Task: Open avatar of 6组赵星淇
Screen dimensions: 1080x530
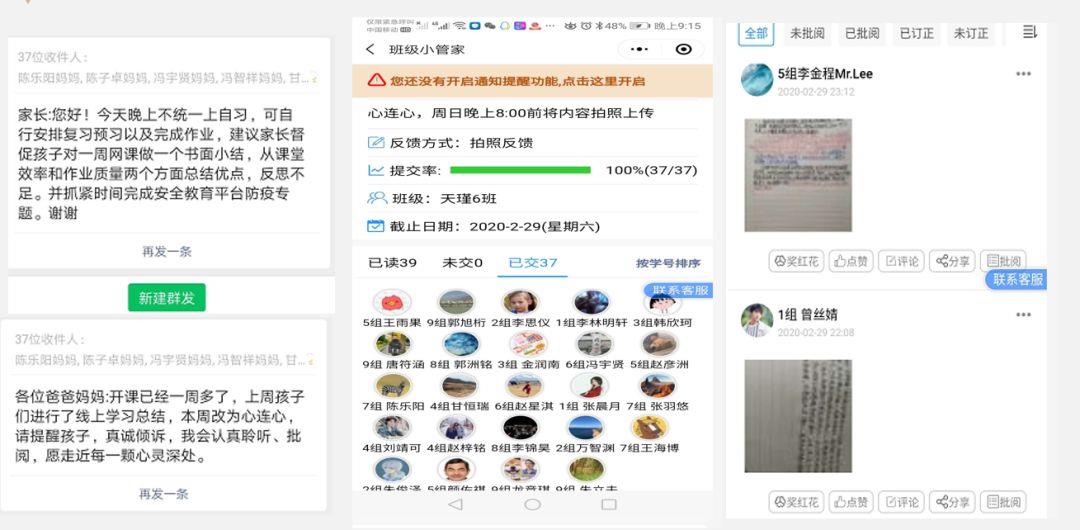Action: click(524, 386)
